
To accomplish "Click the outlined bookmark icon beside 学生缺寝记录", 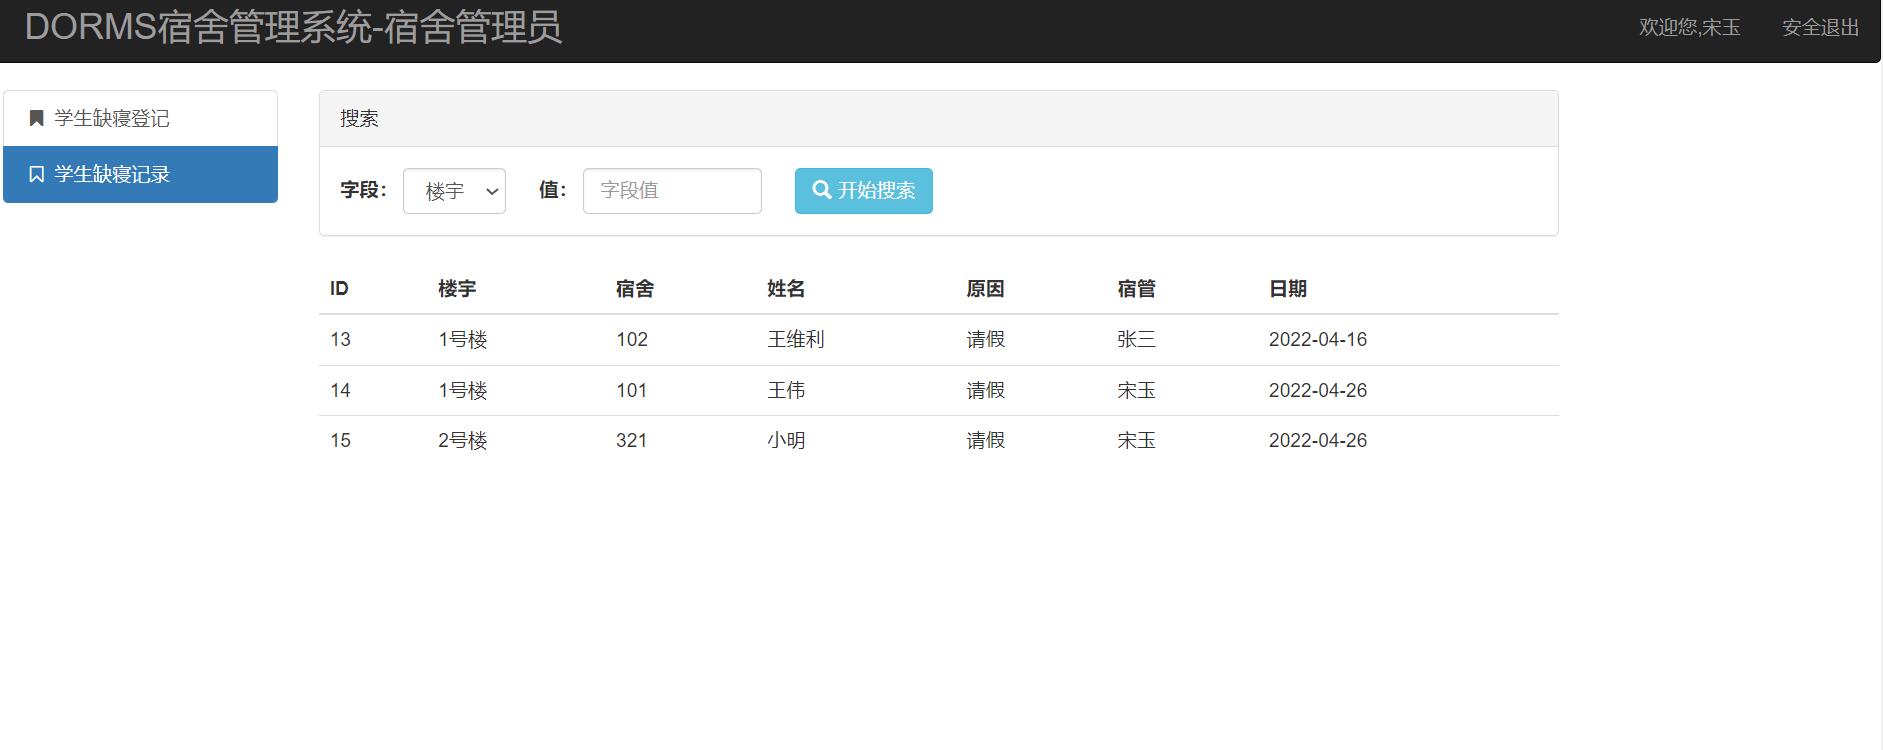I will tap(36, 174).
